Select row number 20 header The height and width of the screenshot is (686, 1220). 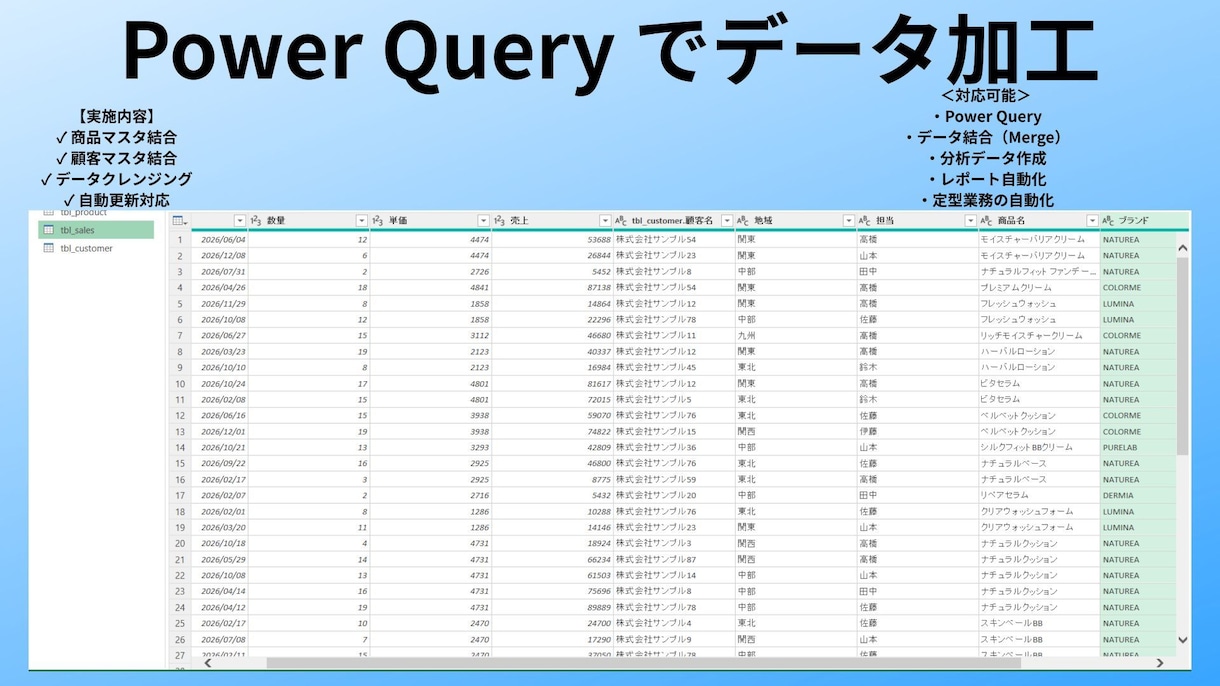point(180,544)
